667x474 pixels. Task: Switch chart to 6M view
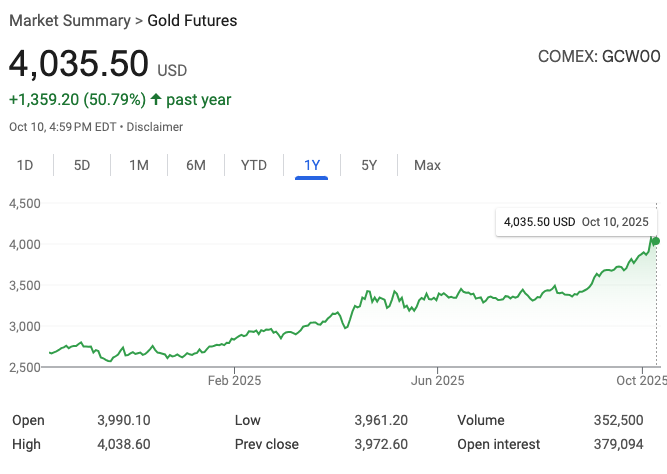[x=196, y=165]
